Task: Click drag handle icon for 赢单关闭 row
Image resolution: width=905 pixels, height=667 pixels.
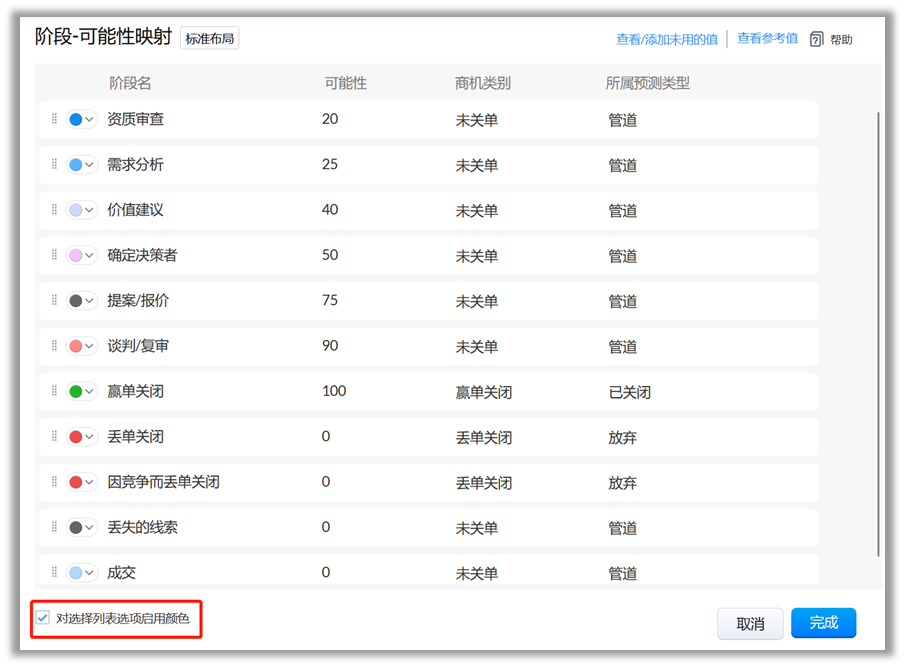Action: tap(54, 391)
